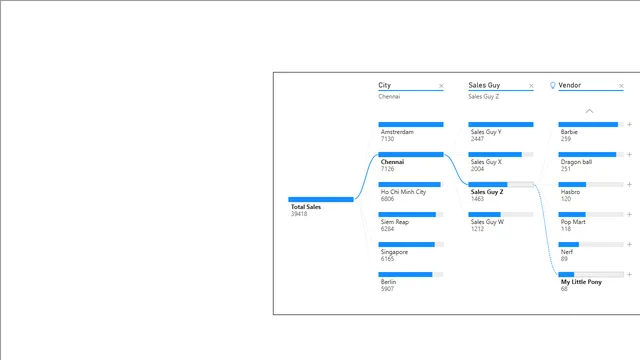Select the Nerf vendor node

[591, 244]
